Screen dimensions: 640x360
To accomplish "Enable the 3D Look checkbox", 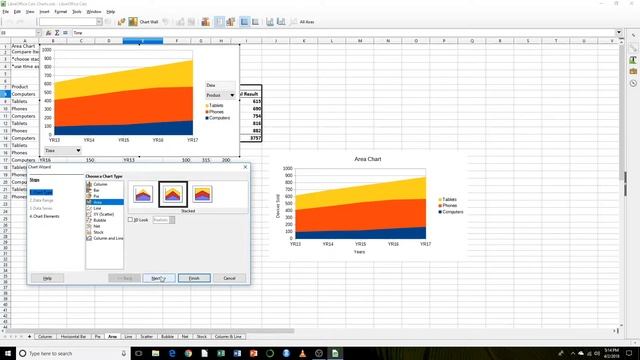I will tap(131, 220).
